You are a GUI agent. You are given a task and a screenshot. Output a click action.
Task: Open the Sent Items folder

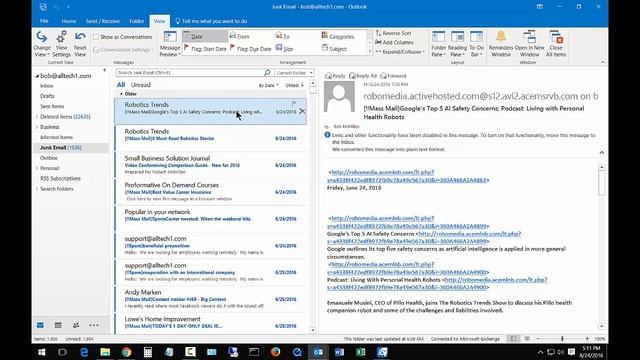pos(52,106)
